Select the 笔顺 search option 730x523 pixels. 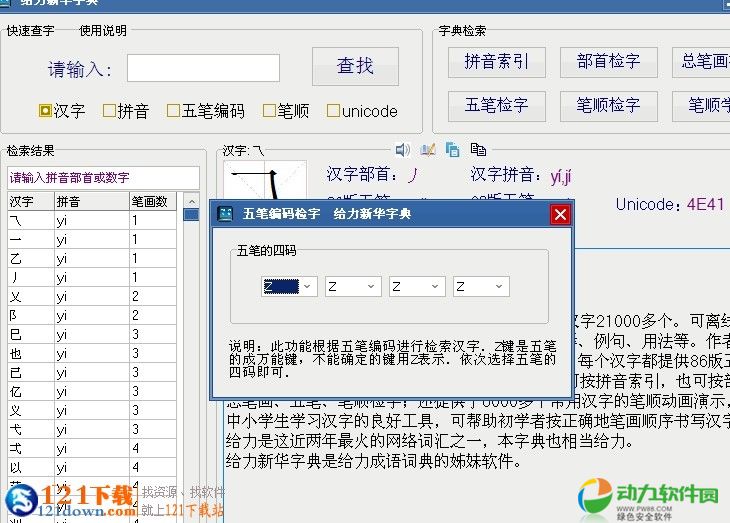(269, 111)
